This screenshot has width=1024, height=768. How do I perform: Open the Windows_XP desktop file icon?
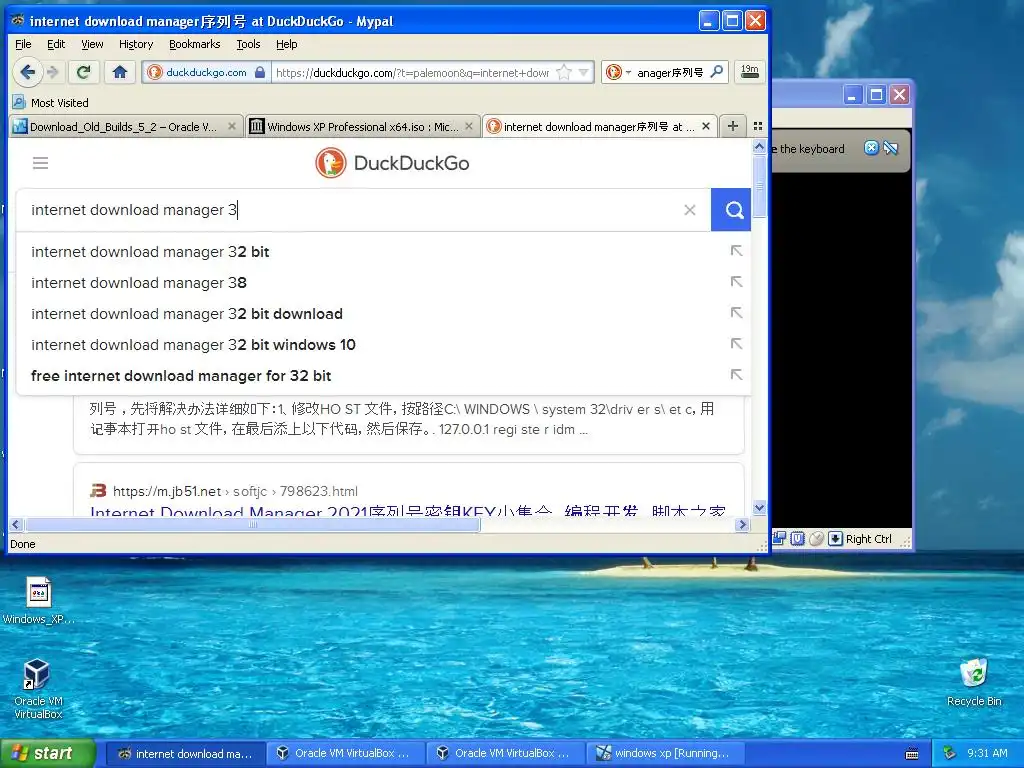pos(38,601)
